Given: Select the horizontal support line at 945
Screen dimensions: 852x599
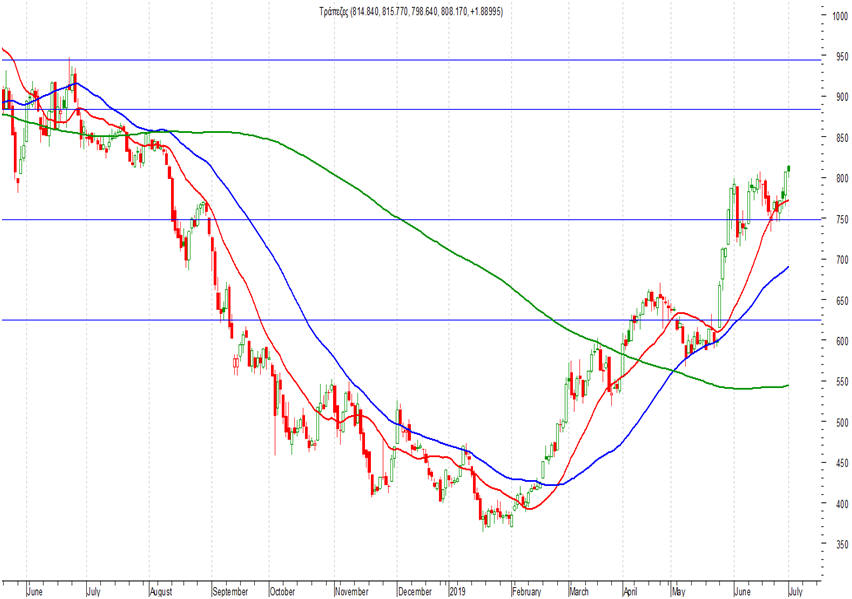Looking at the screenshot, I should pyautogui.click(x=411, y=60).
